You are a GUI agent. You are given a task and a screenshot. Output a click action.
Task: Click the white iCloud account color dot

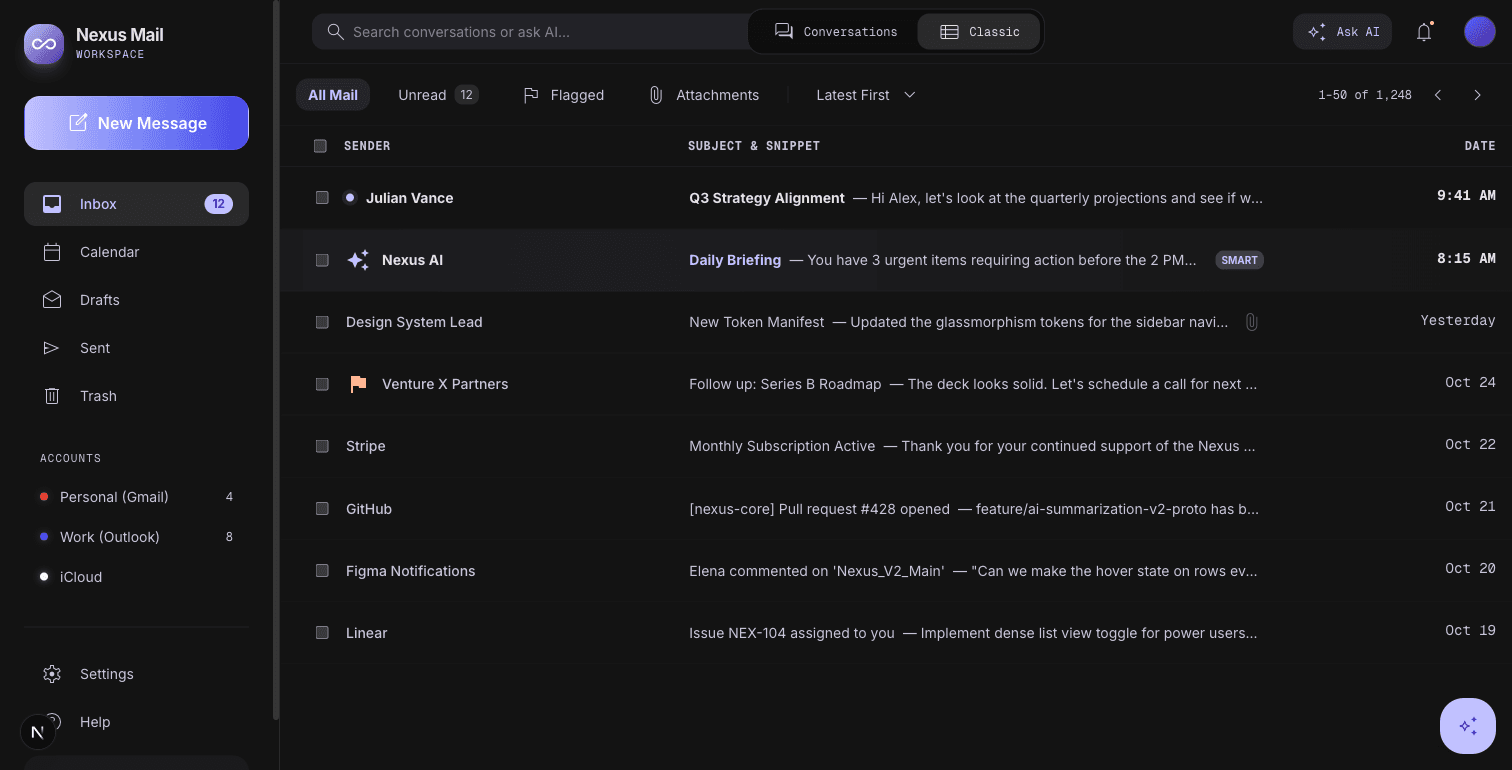pos(44,577)
